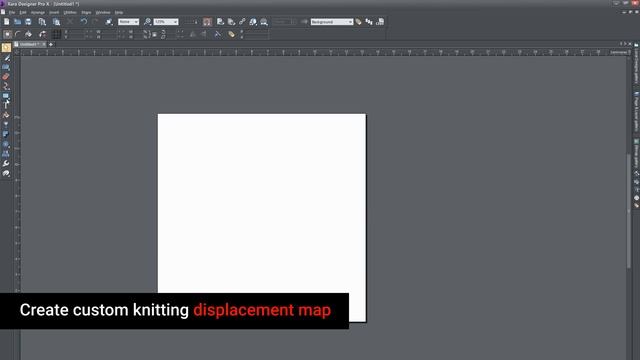Screen dimensions: 640x360
Task: Select the Shadow tool
Action: point(6,135)
